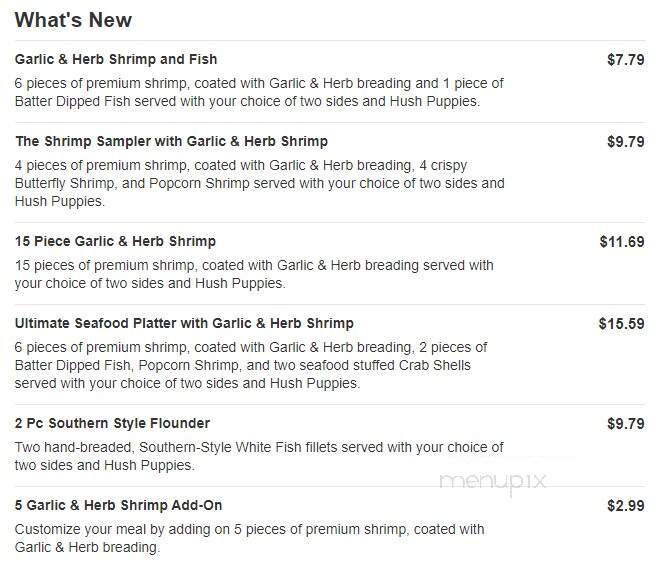Click the $11.69 price
The image size is (672, 564).
coord(622,242)
